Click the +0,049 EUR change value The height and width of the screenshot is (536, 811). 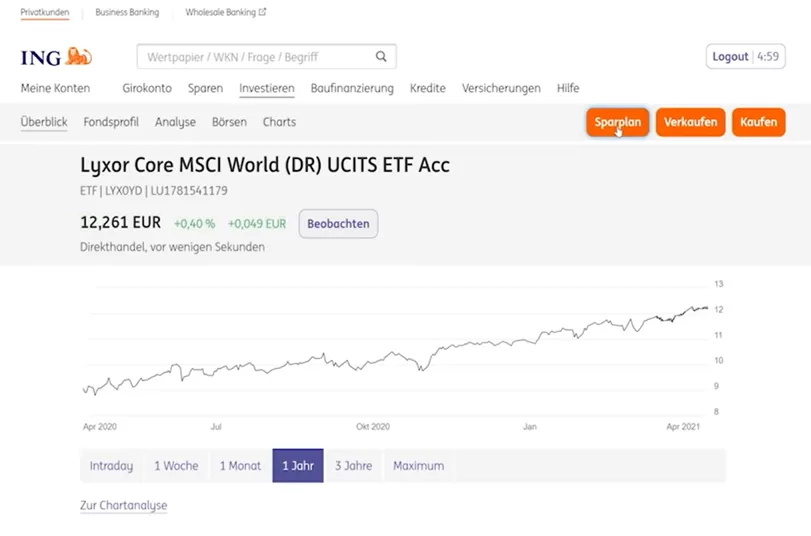pos(257,224)
